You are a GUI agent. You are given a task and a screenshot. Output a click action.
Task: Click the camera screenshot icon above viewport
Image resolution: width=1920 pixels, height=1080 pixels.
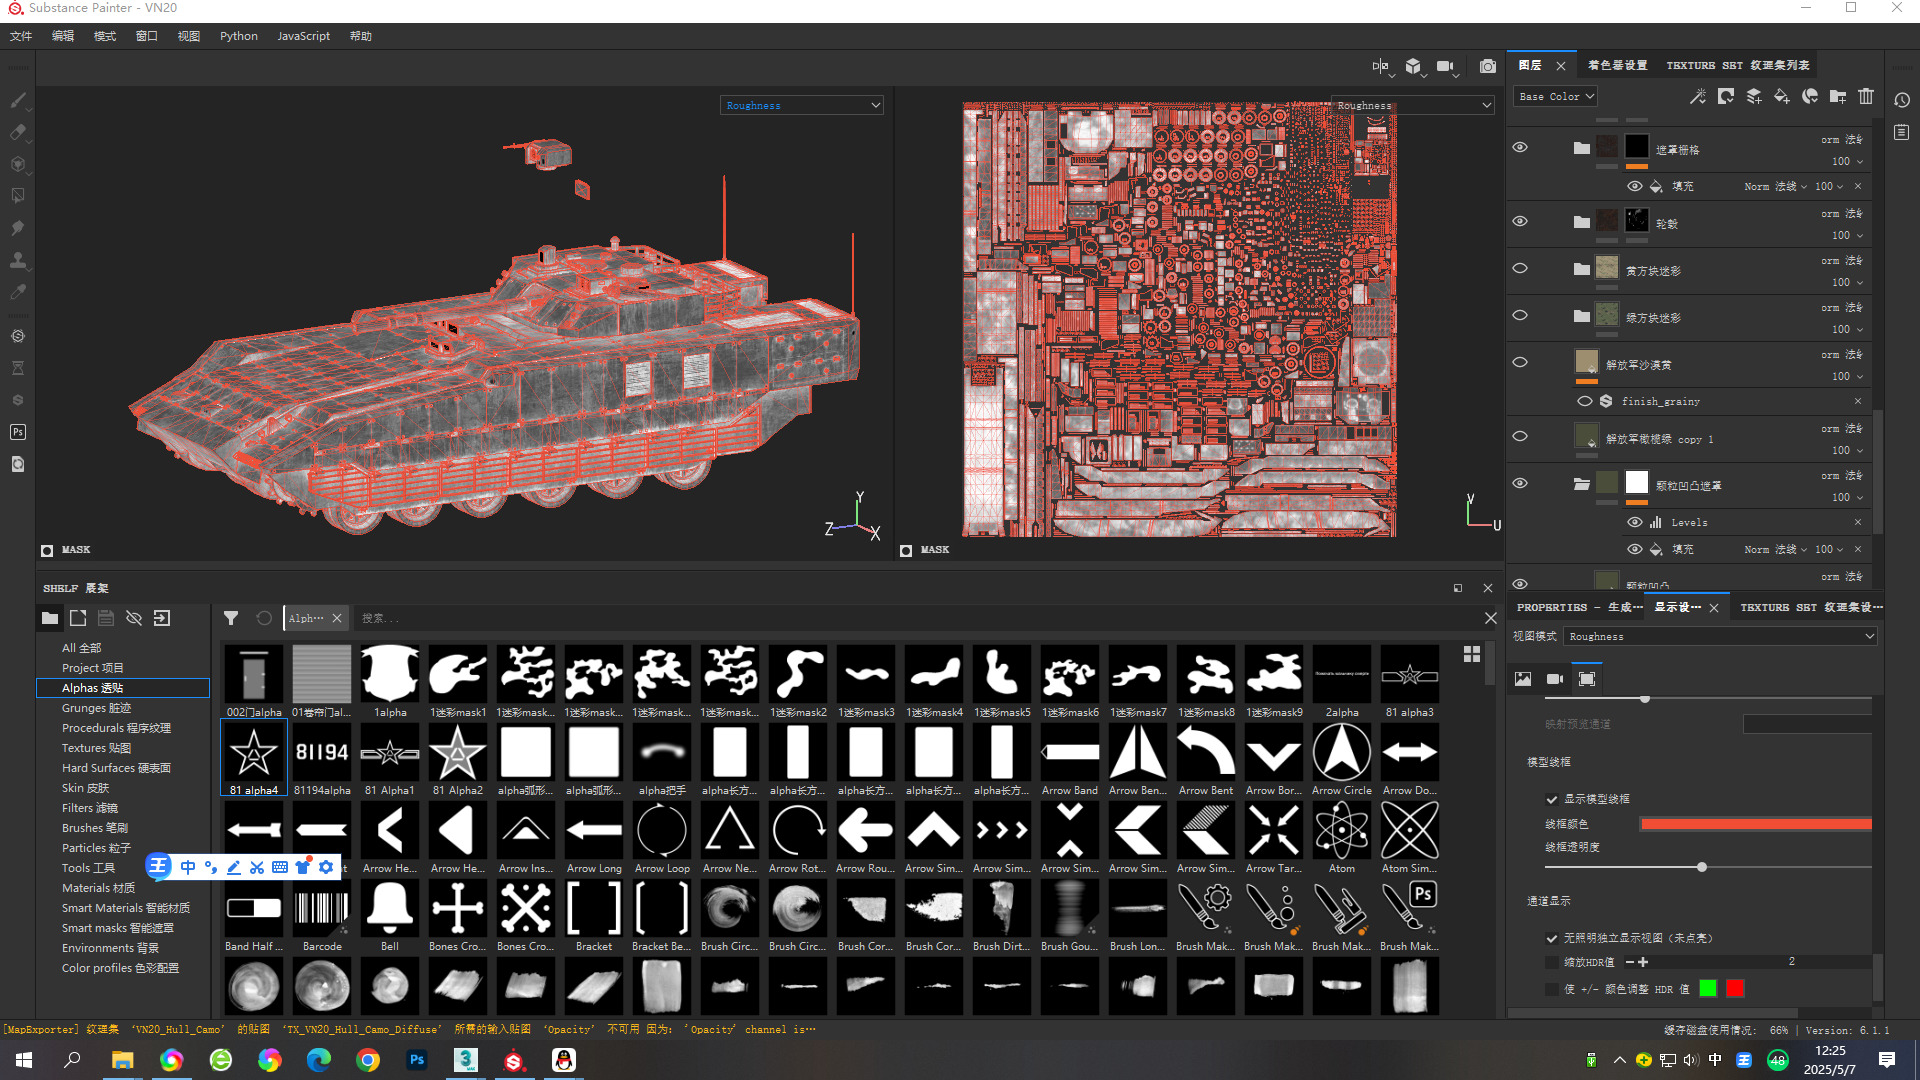pyautogui.click(x=1488, y=66)
